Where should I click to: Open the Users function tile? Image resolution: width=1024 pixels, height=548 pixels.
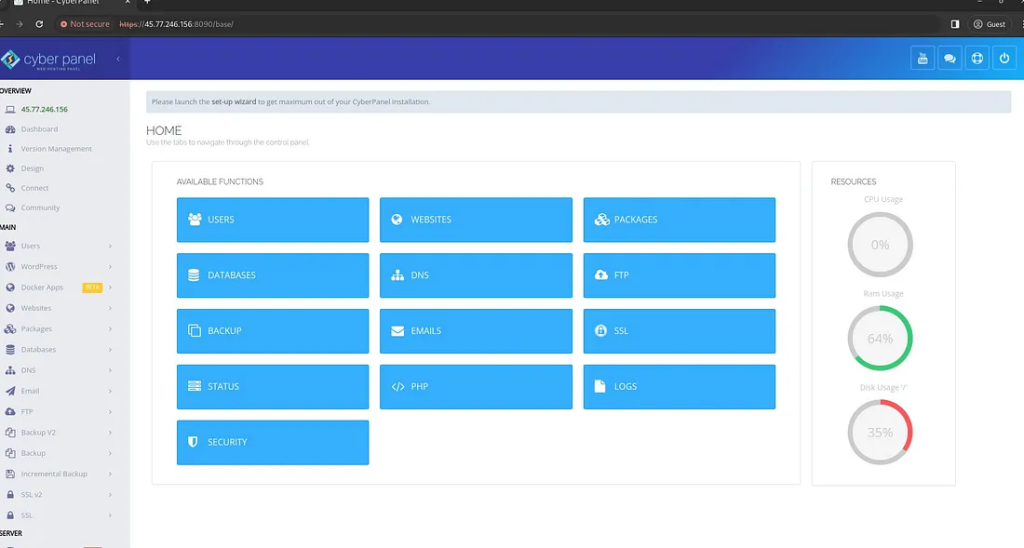tap(272, 220)
